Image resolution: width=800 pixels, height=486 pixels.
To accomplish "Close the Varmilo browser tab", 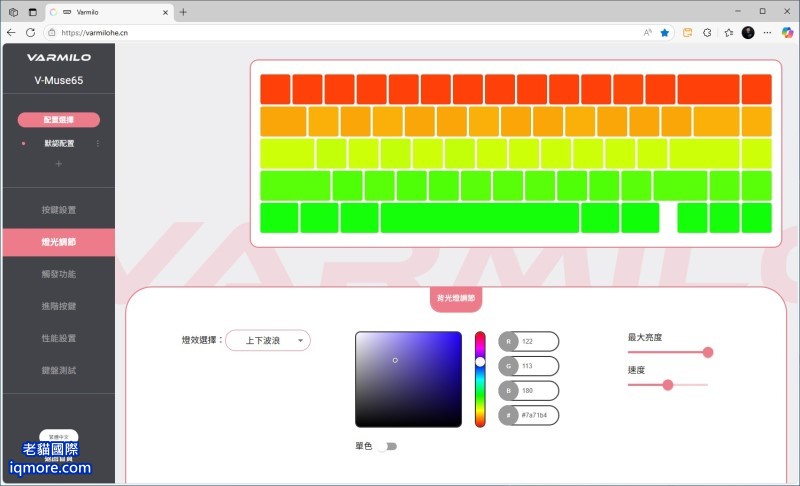I will pyautogui.click(x=165, y=12).
